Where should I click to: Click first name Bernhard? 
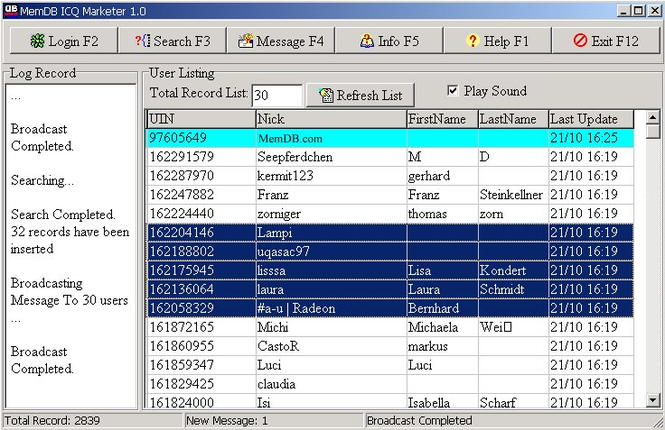pyautogui.click(x=433, y=308)
